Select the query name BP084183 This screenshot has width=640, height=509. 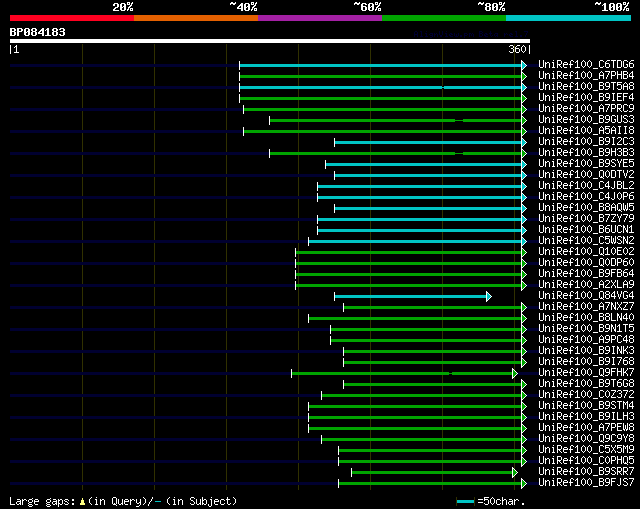(x=38, y=32)
